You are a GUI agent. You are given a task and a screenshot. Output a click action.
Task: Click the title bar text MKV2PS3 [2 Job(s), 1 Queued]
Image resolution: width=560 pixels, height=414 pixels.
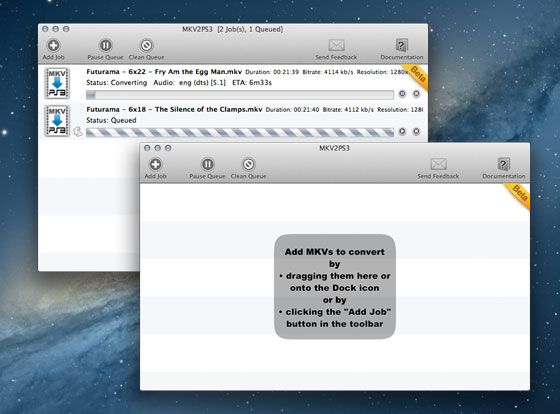[x=232, y=29]
